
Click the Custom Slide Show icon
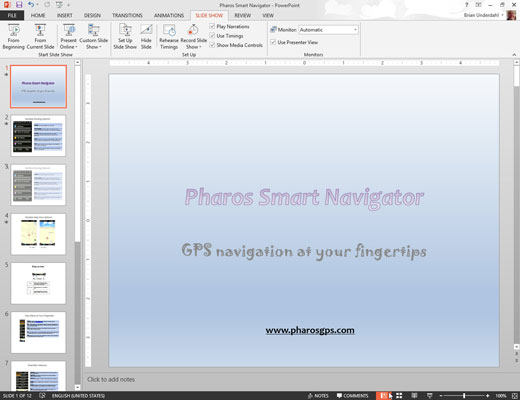(94, 30)
